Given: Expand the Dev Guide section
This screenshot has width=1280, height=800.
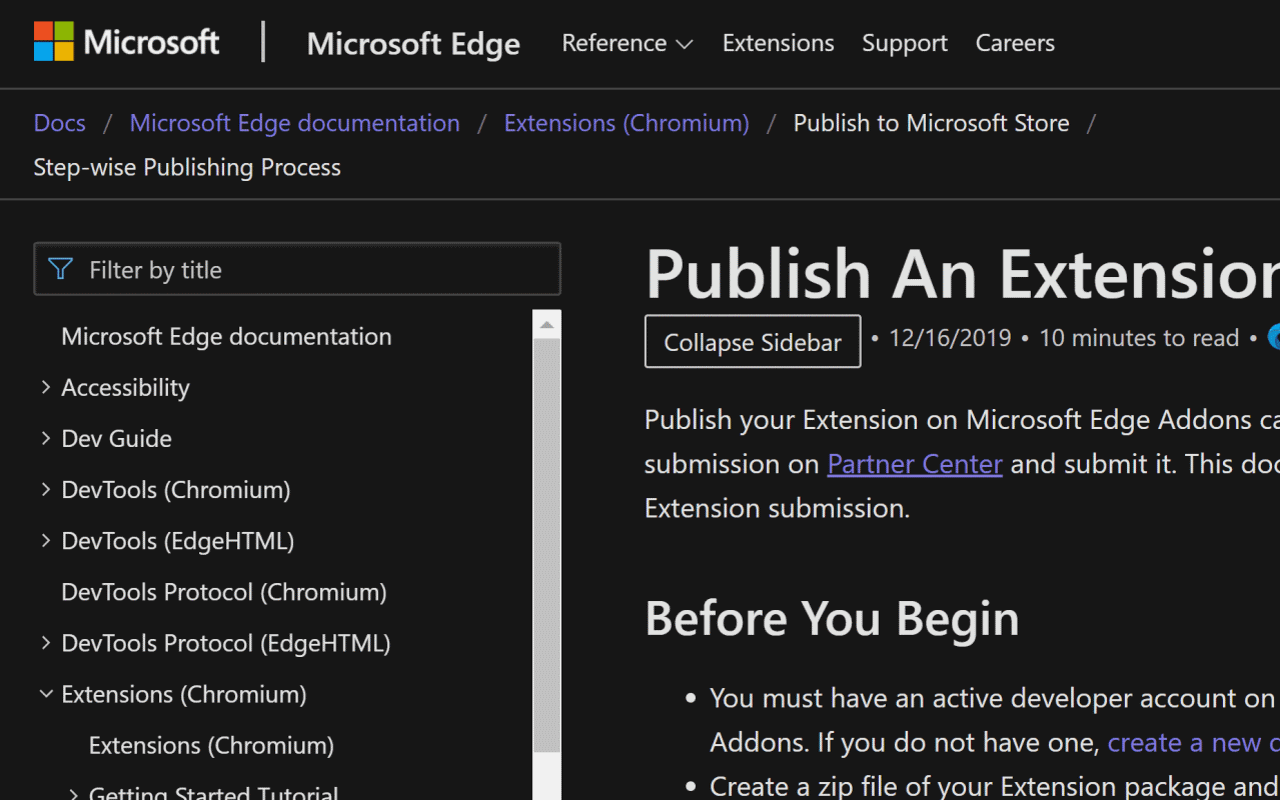Looking at the screenshot, I should point(46,438).
